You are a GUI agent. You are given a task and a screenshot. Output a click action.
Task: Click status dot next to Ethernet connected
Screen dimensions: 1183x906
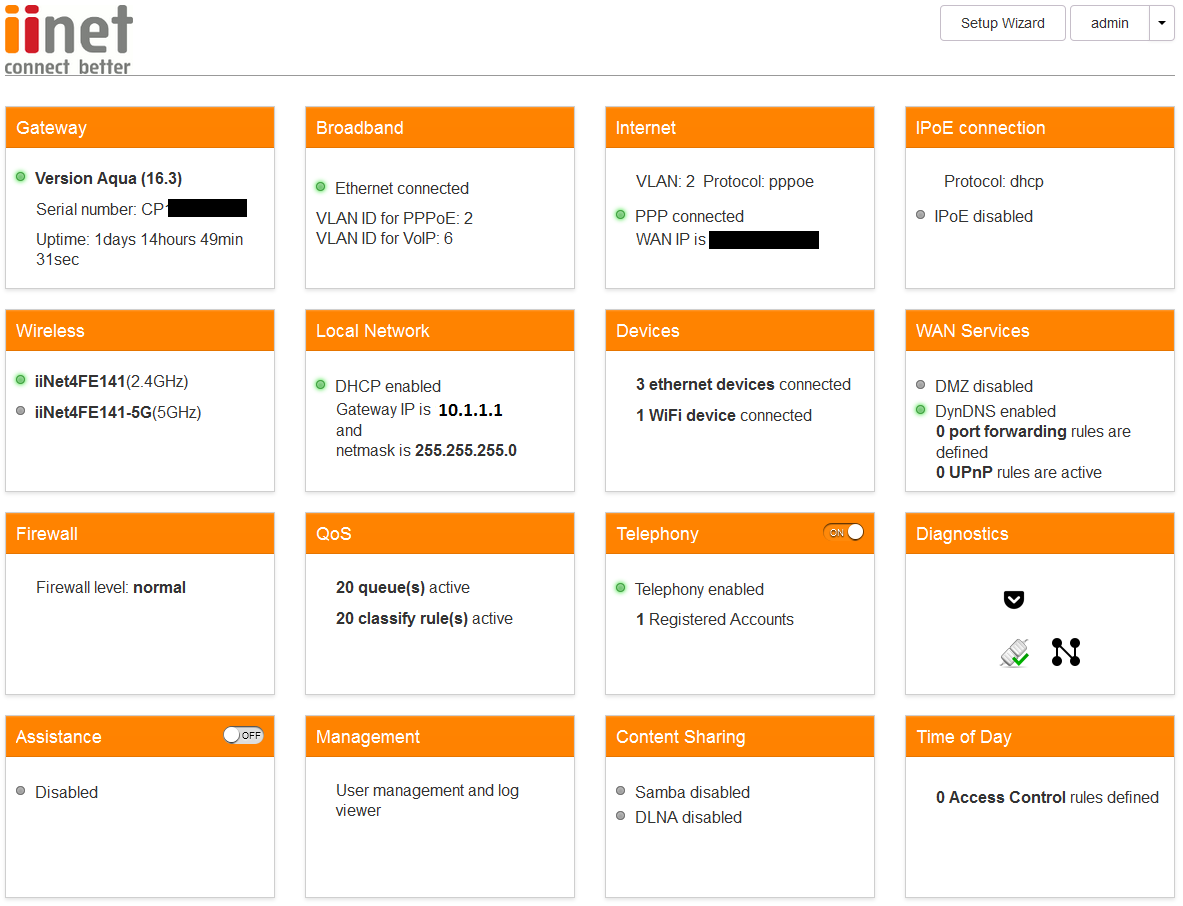coord(321,186)
